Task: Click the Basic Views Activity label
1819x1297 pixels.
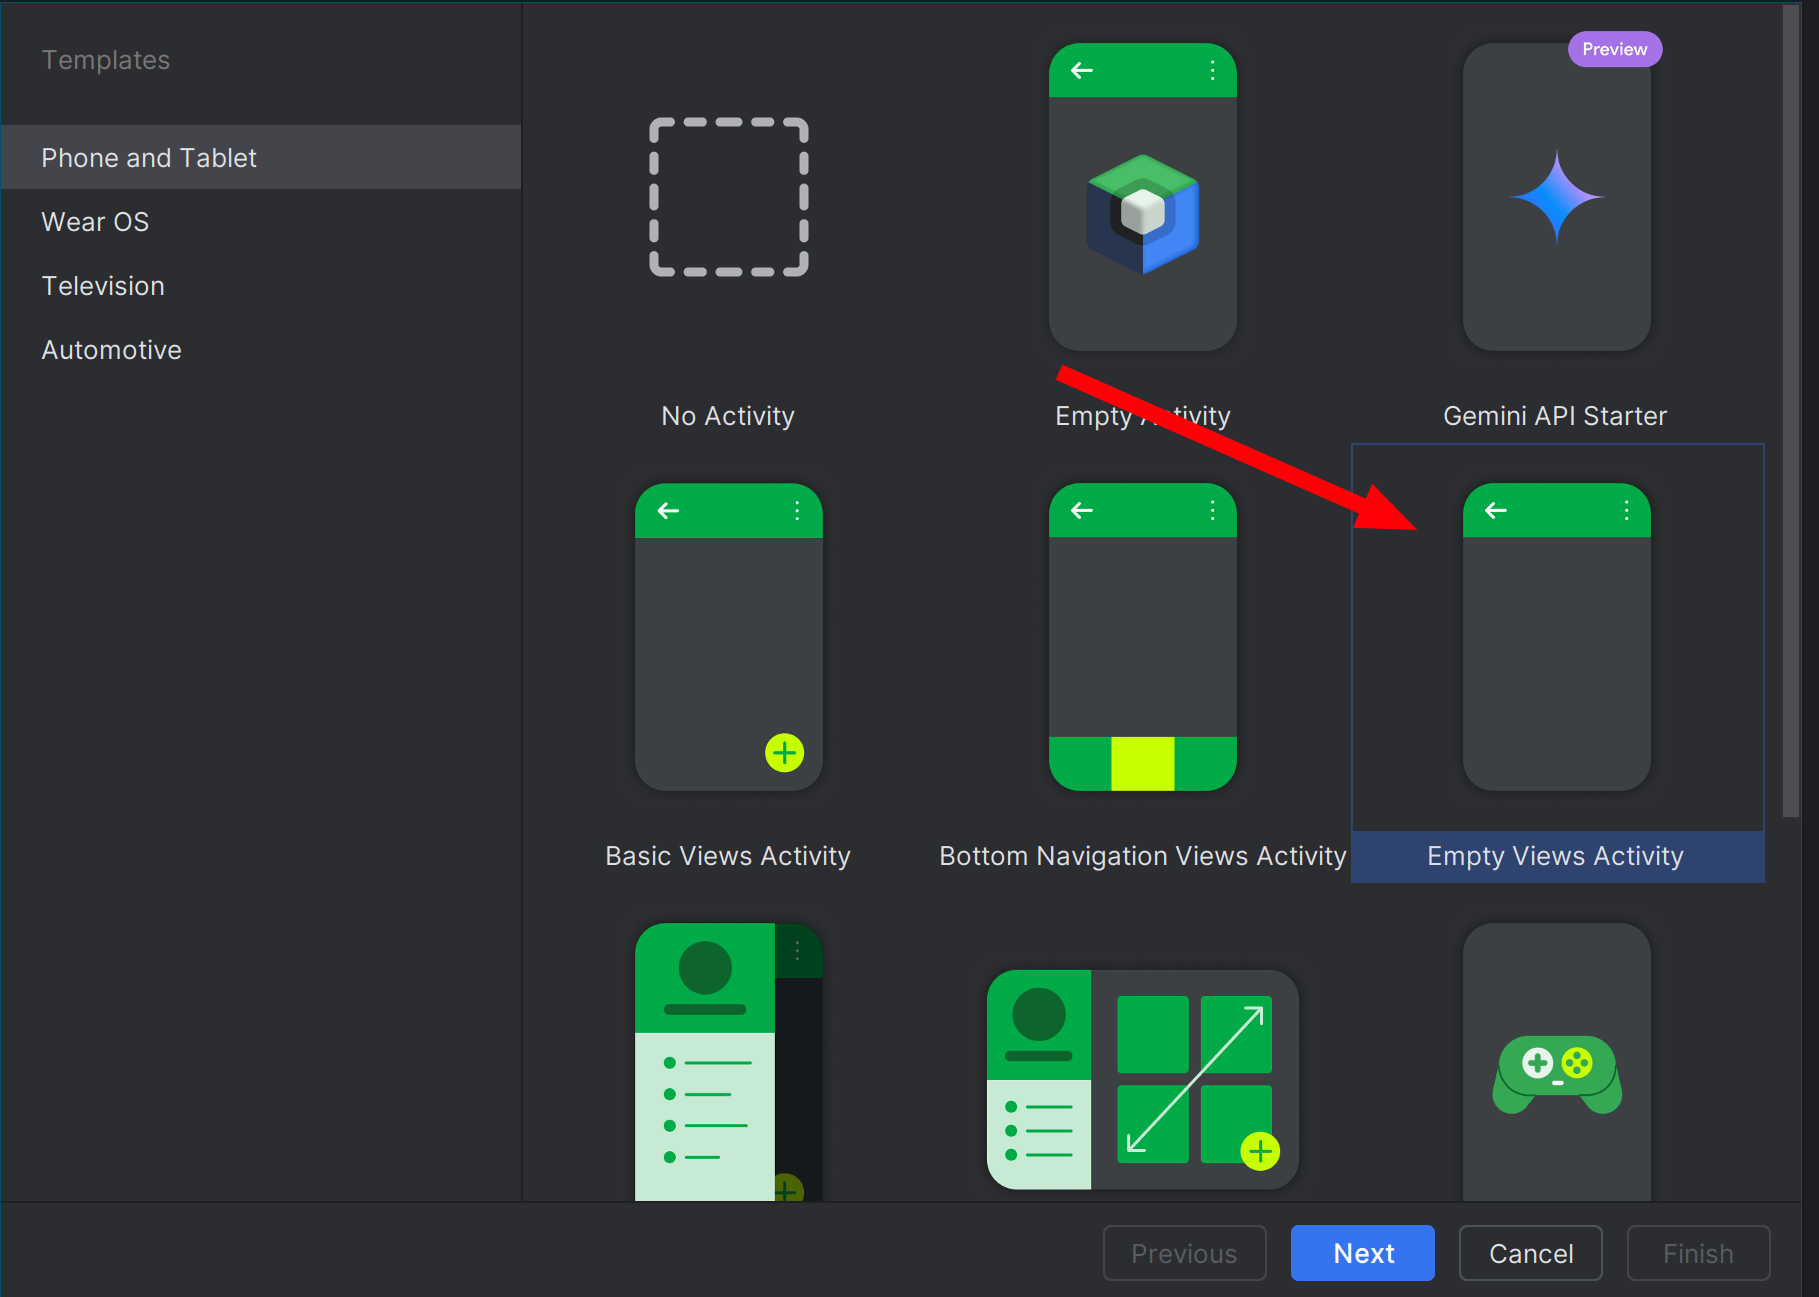Action: [728, 856]
